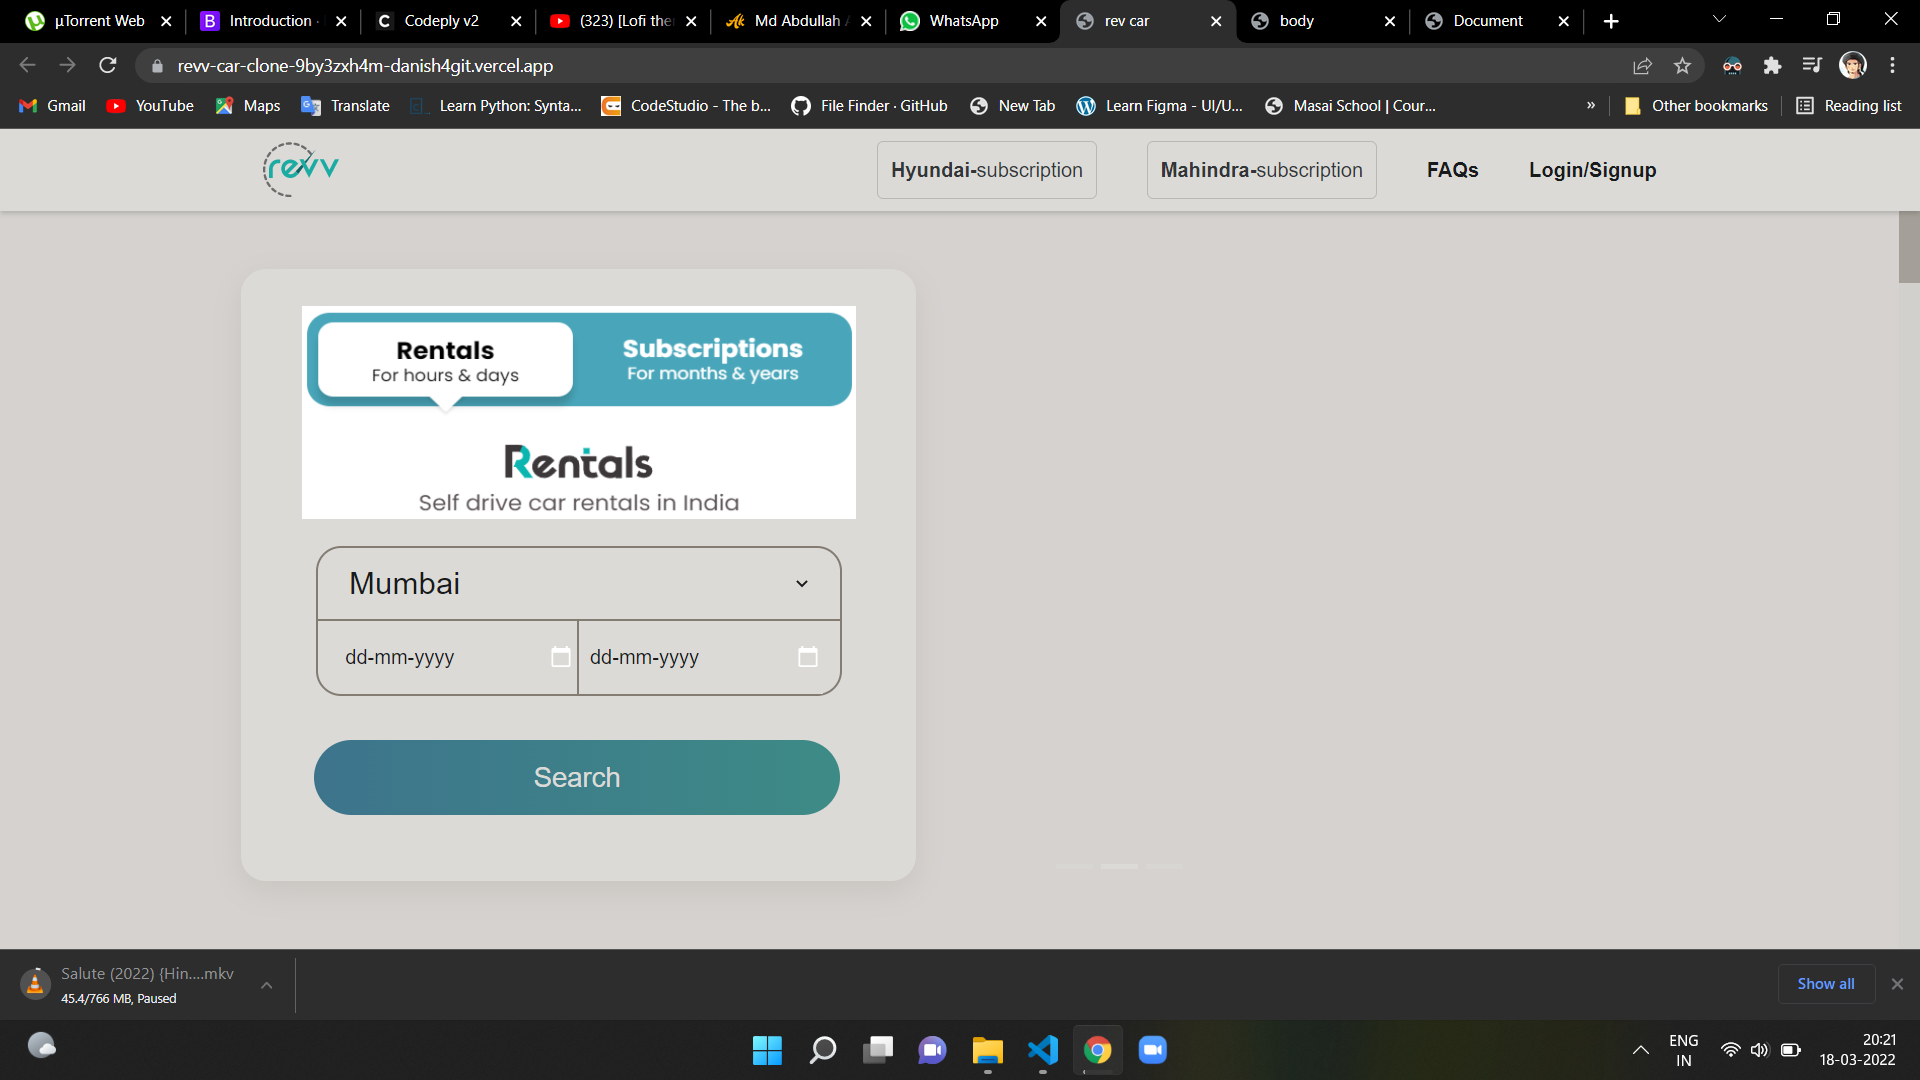1920x1080 pixels.
Task: Switch to the body browser tab
Action: 1296,21
